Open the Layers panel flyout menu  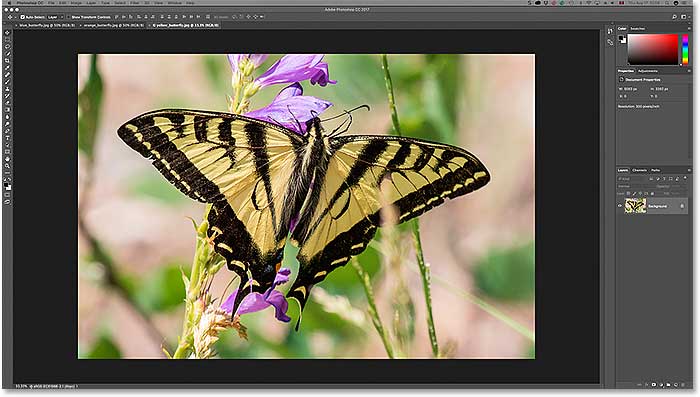click(689, 170)
